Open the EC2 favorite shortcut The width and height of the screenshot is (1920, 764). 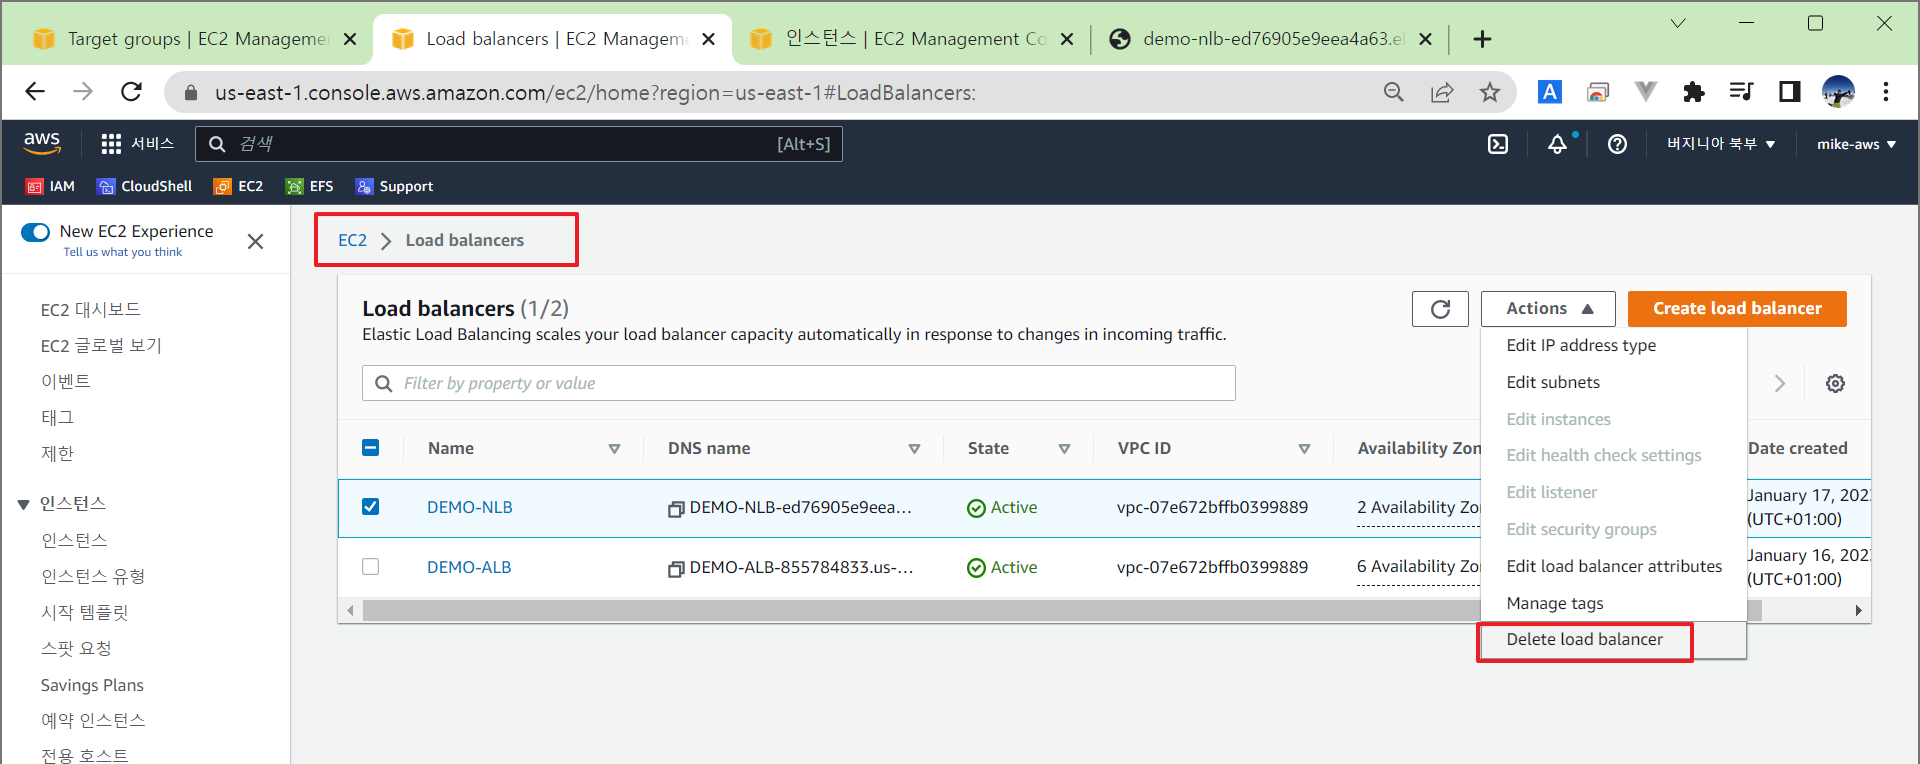point(238,186)
